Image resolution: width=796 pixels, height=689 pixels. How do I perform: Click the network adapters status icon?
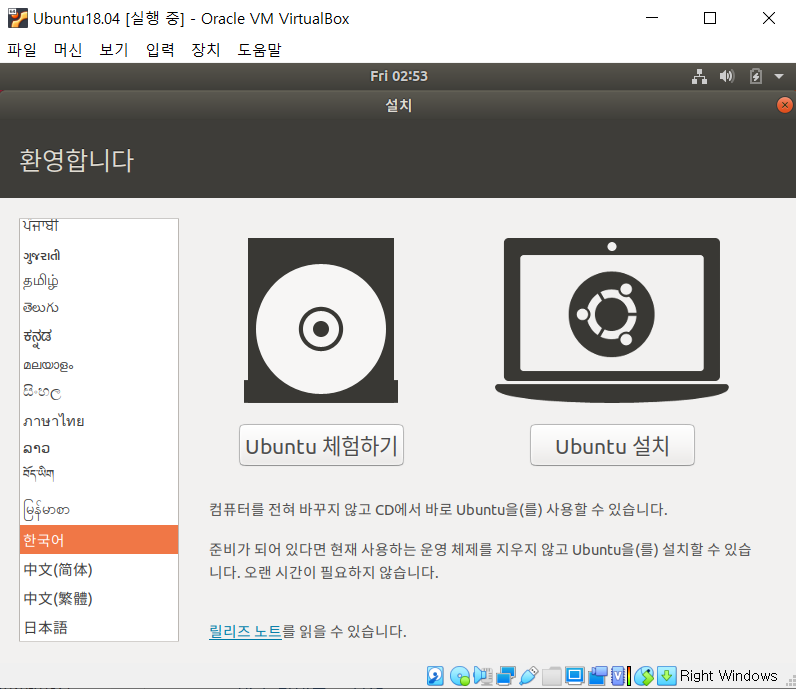click(506, 676)
